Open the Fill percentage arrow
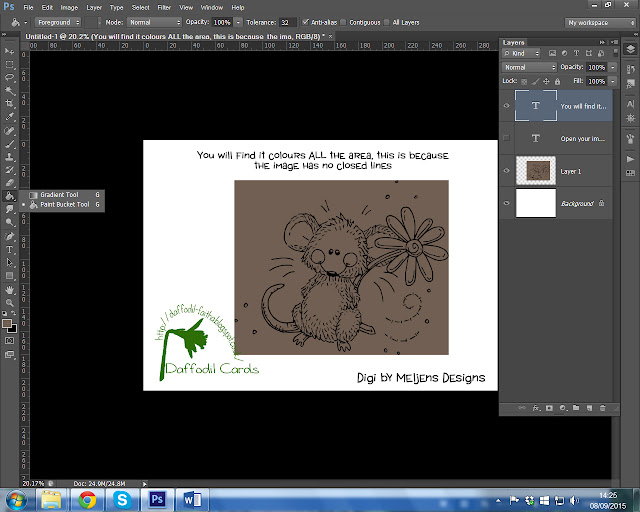 coord(613,81)
